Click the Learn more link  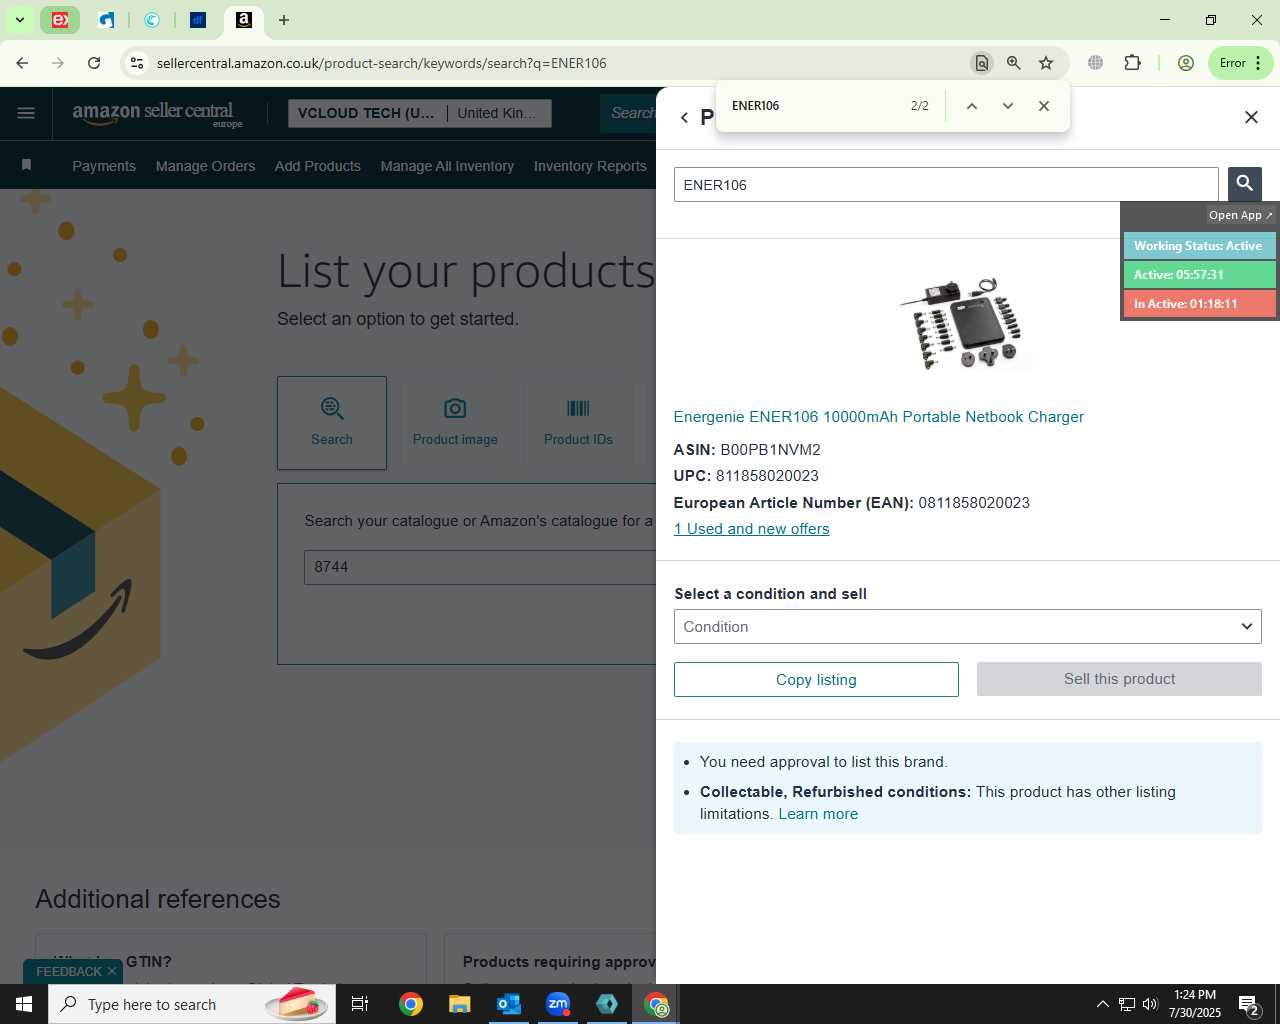[818, 814]
